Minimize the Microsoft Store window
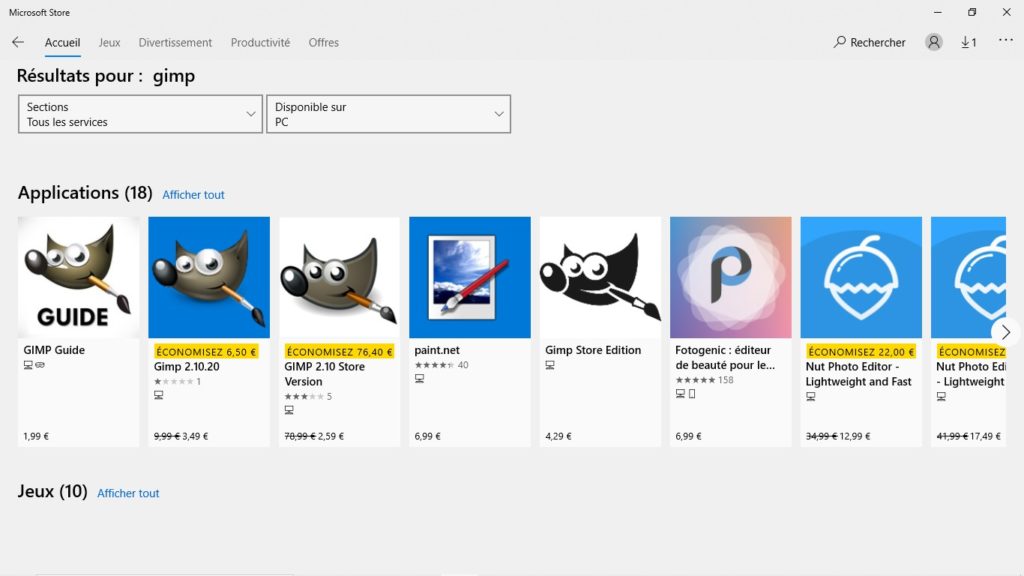The image size is (1024, 576). pyautogui.click(x=938, y=12)
